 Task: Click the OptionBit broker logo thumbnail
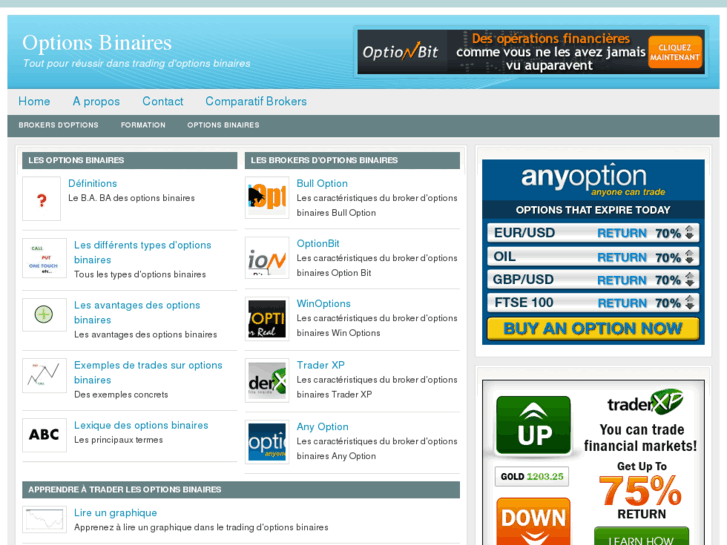[267, 258]
